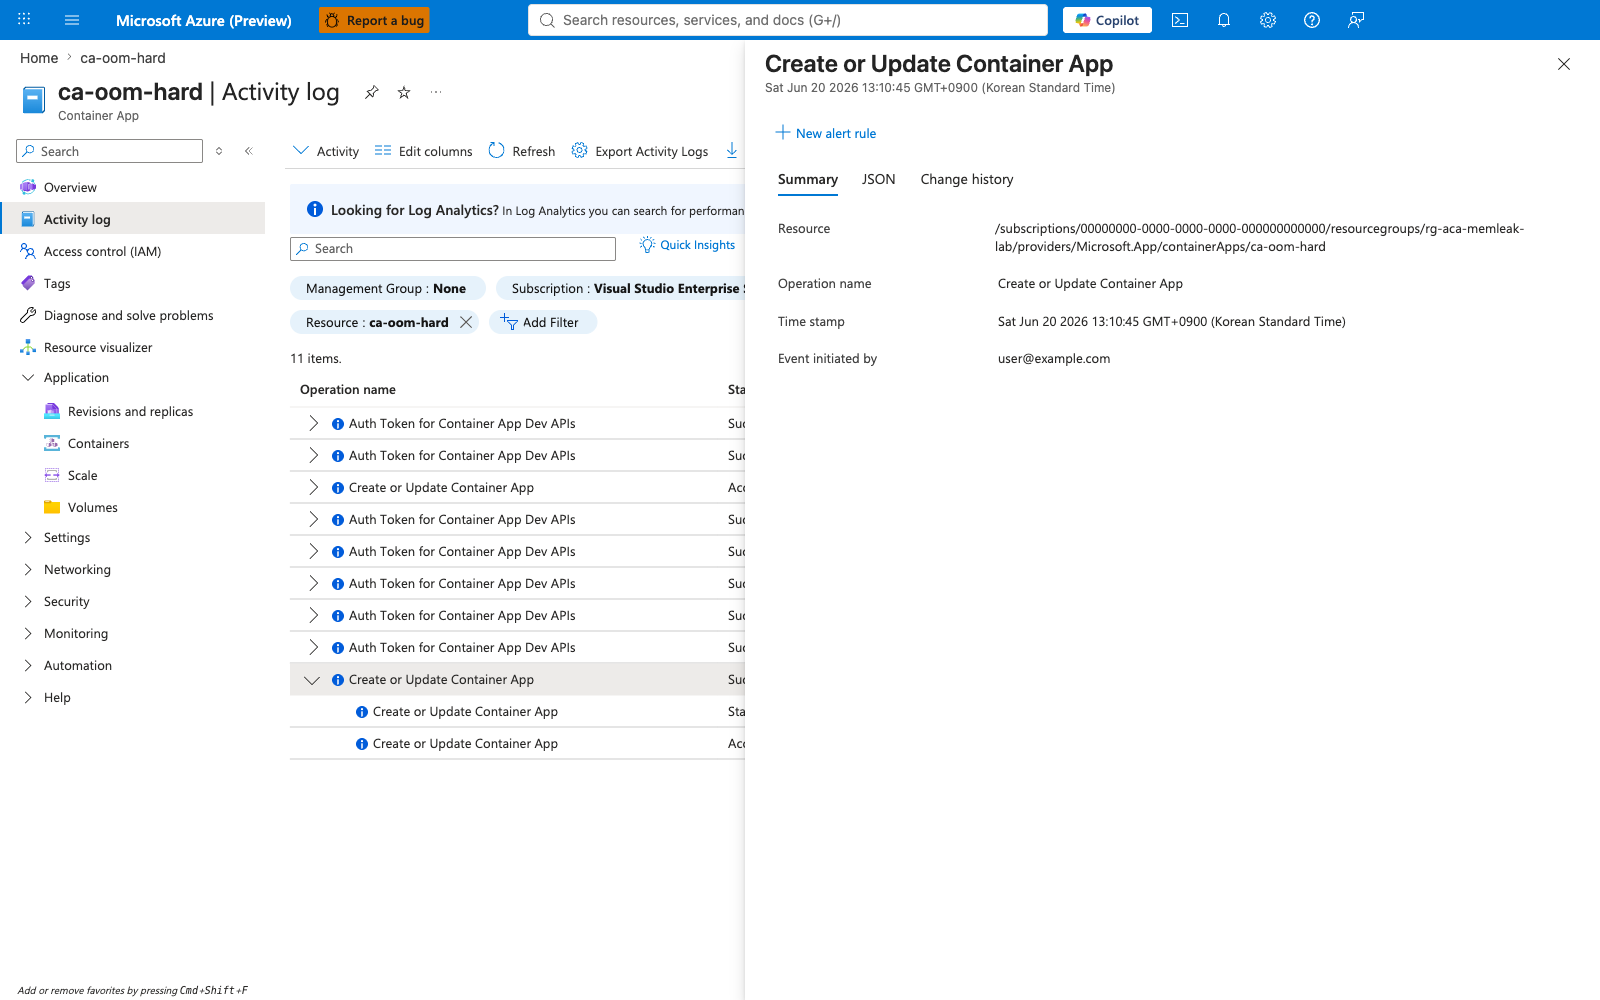Open the help question mark icon

click(x=1312, y=20)
